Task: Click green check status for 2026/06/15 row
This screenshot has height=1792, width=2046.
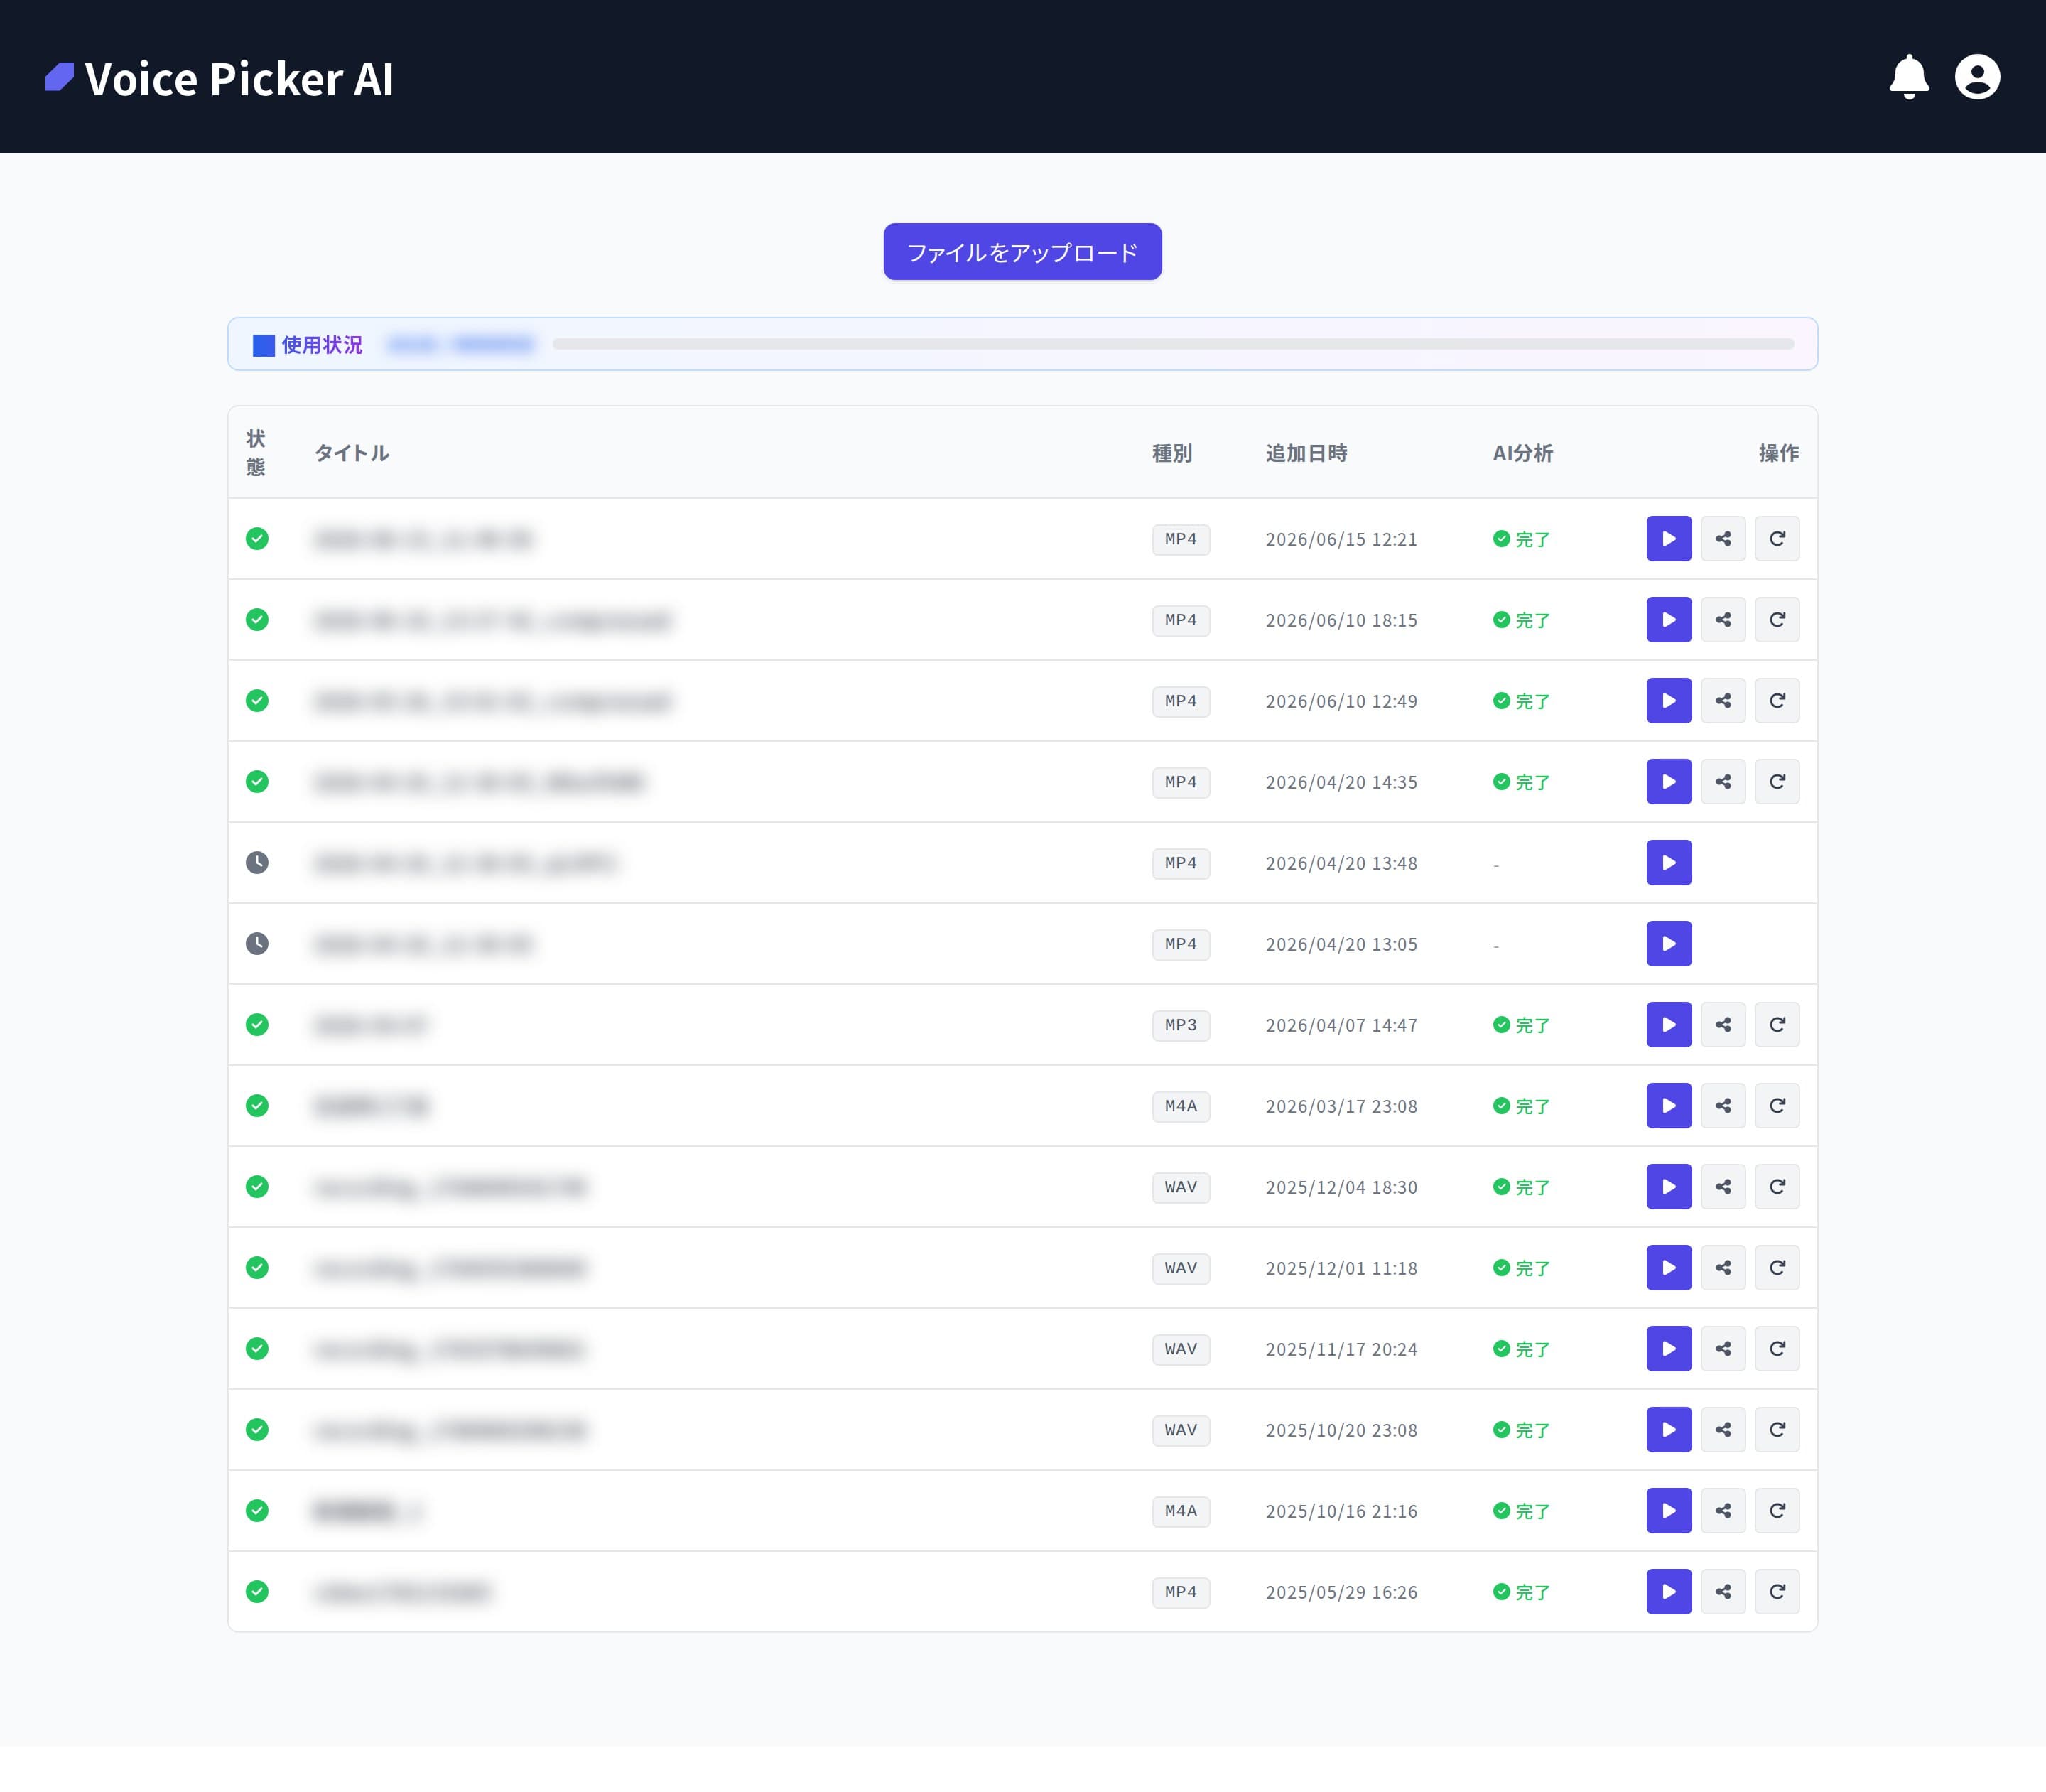Action: point(257,538)
